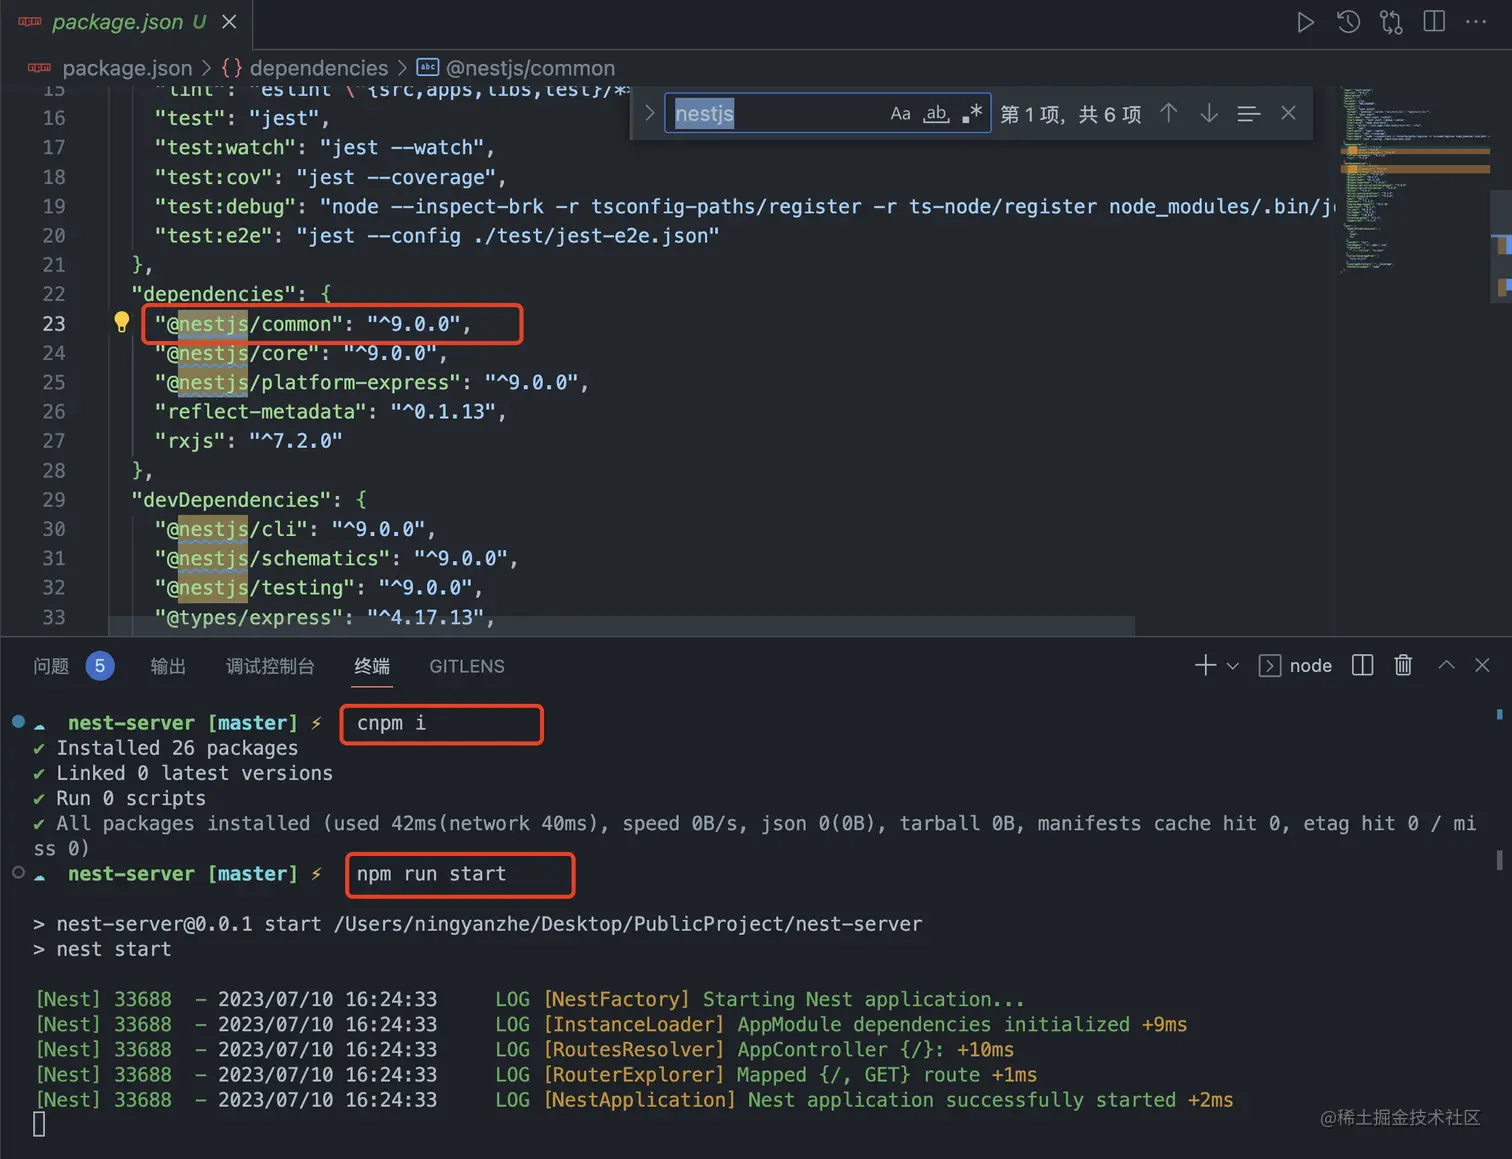This screenshot has width=1512, height=1159.
Task: Open the compare changes icon in editor toolbar
Action: (x=1391, y=21)
